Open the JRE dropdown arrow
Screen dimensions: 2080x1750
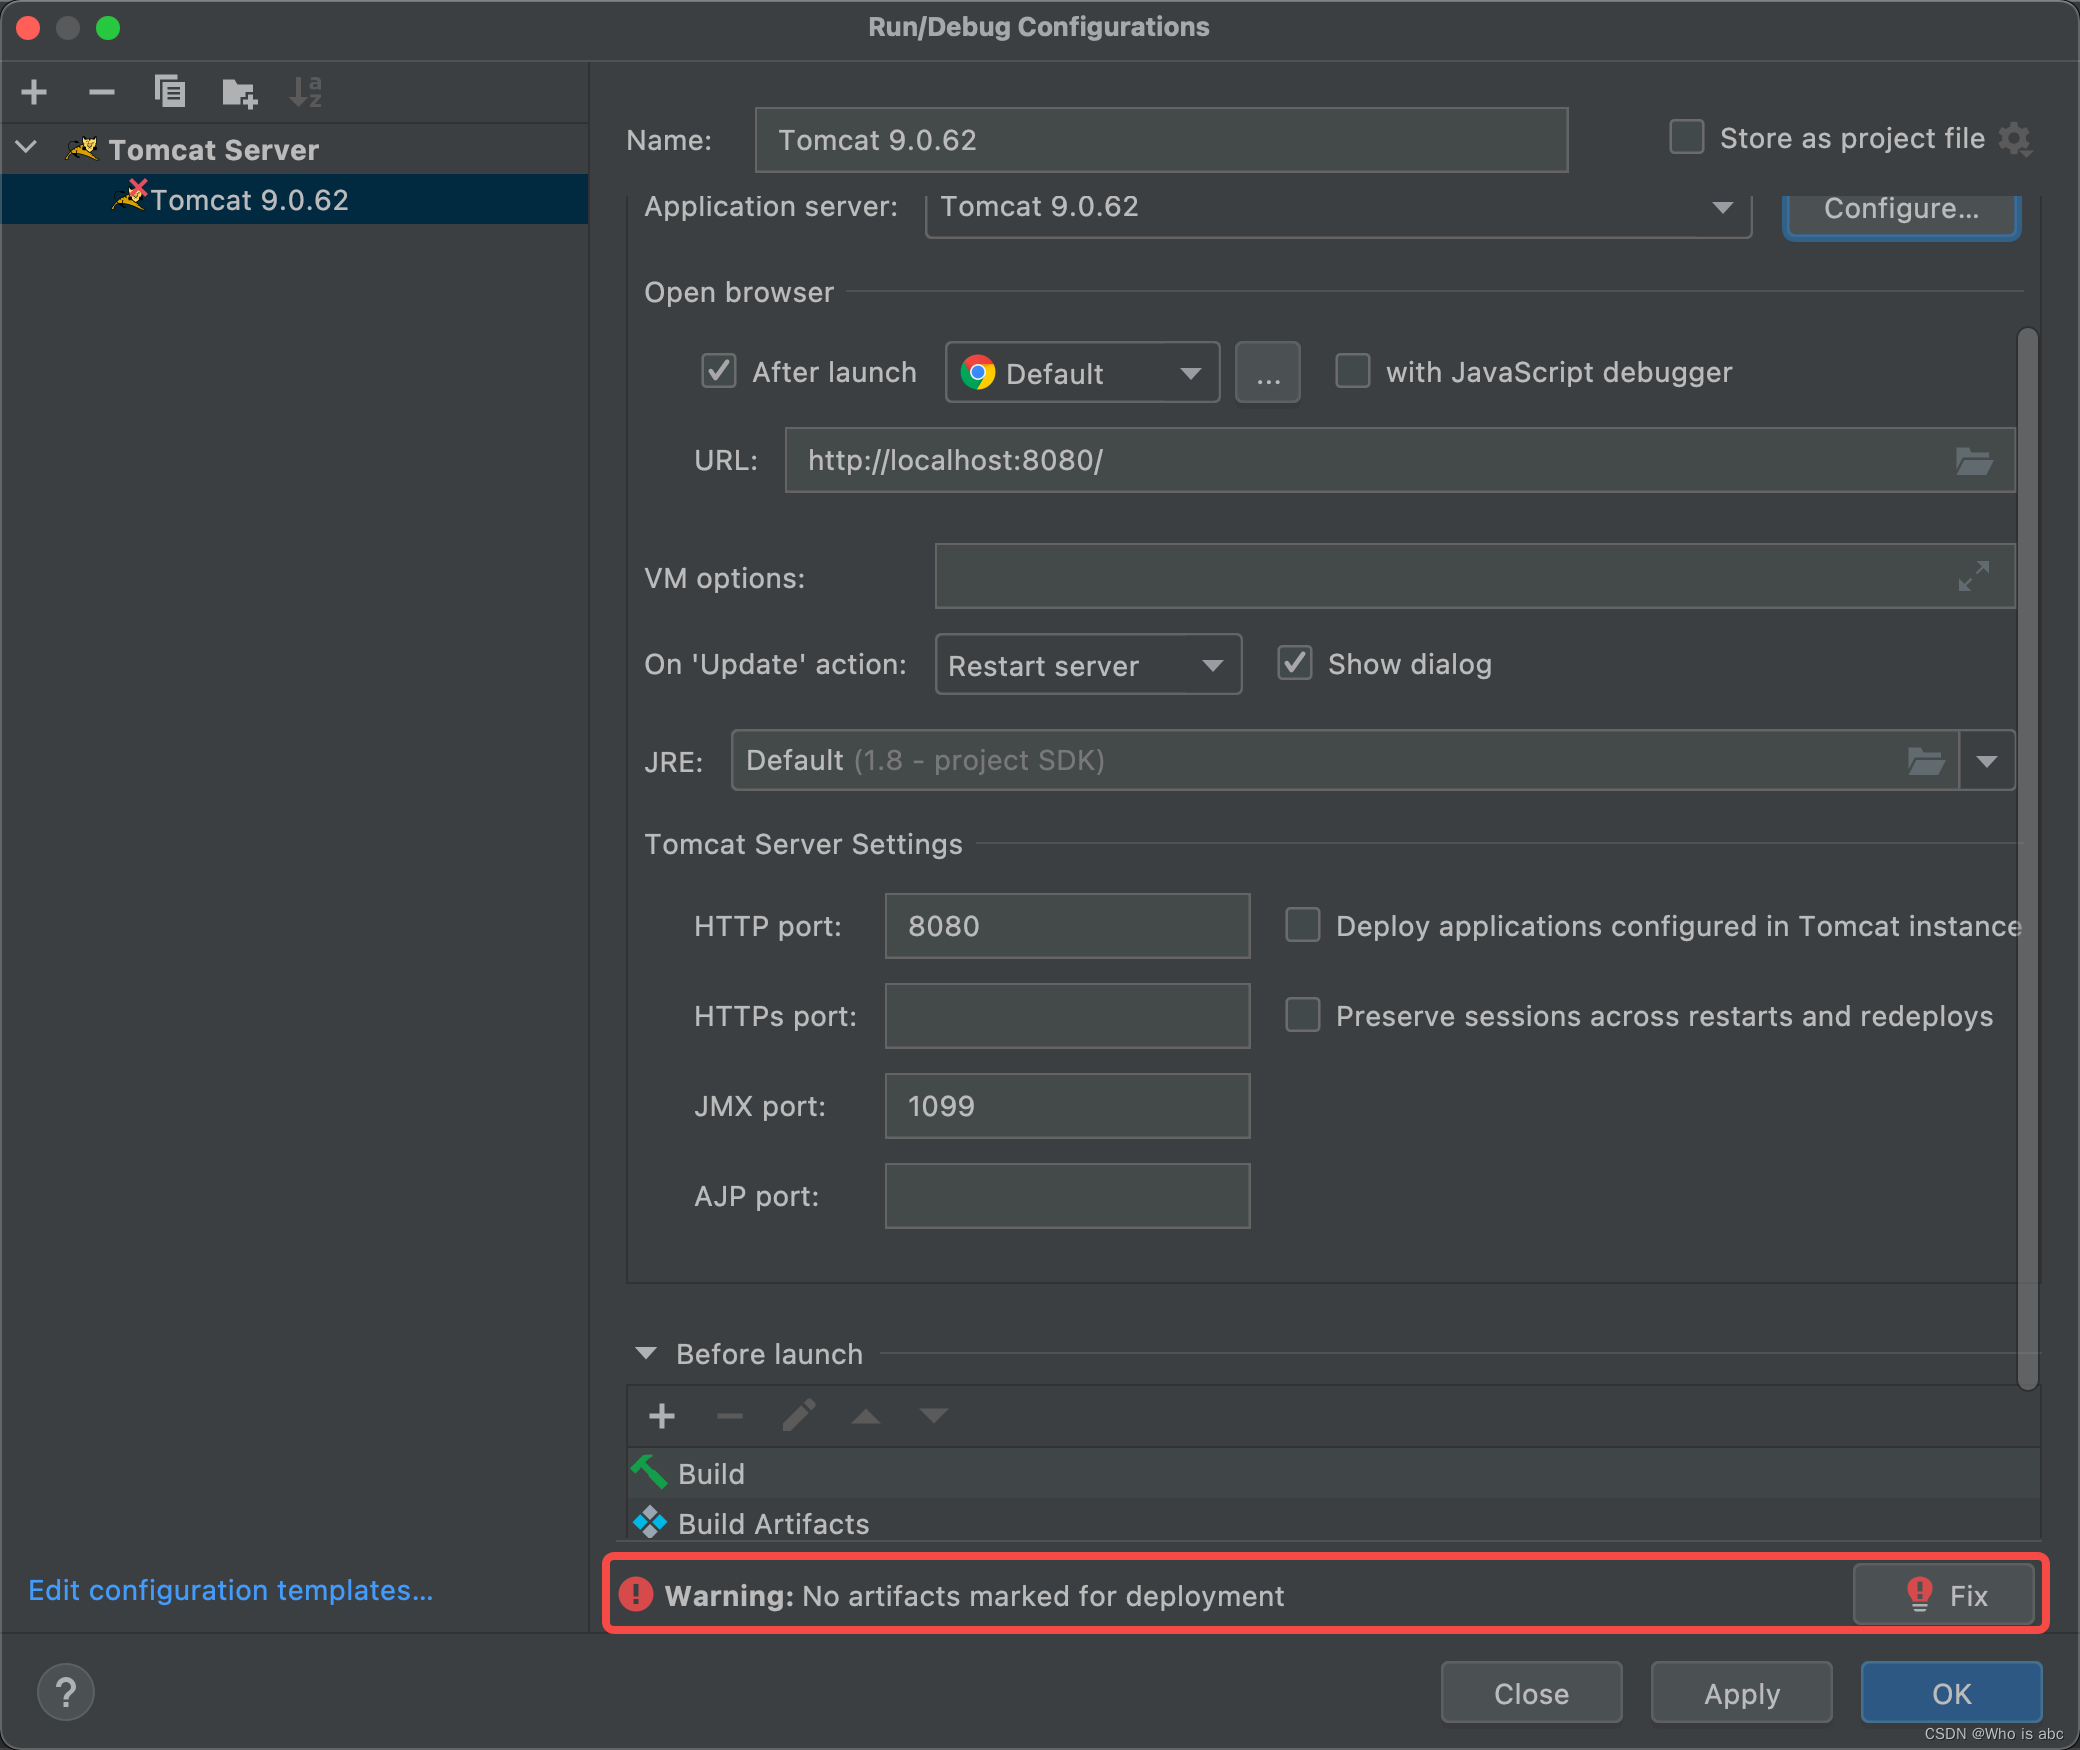tap(1987, 761)
